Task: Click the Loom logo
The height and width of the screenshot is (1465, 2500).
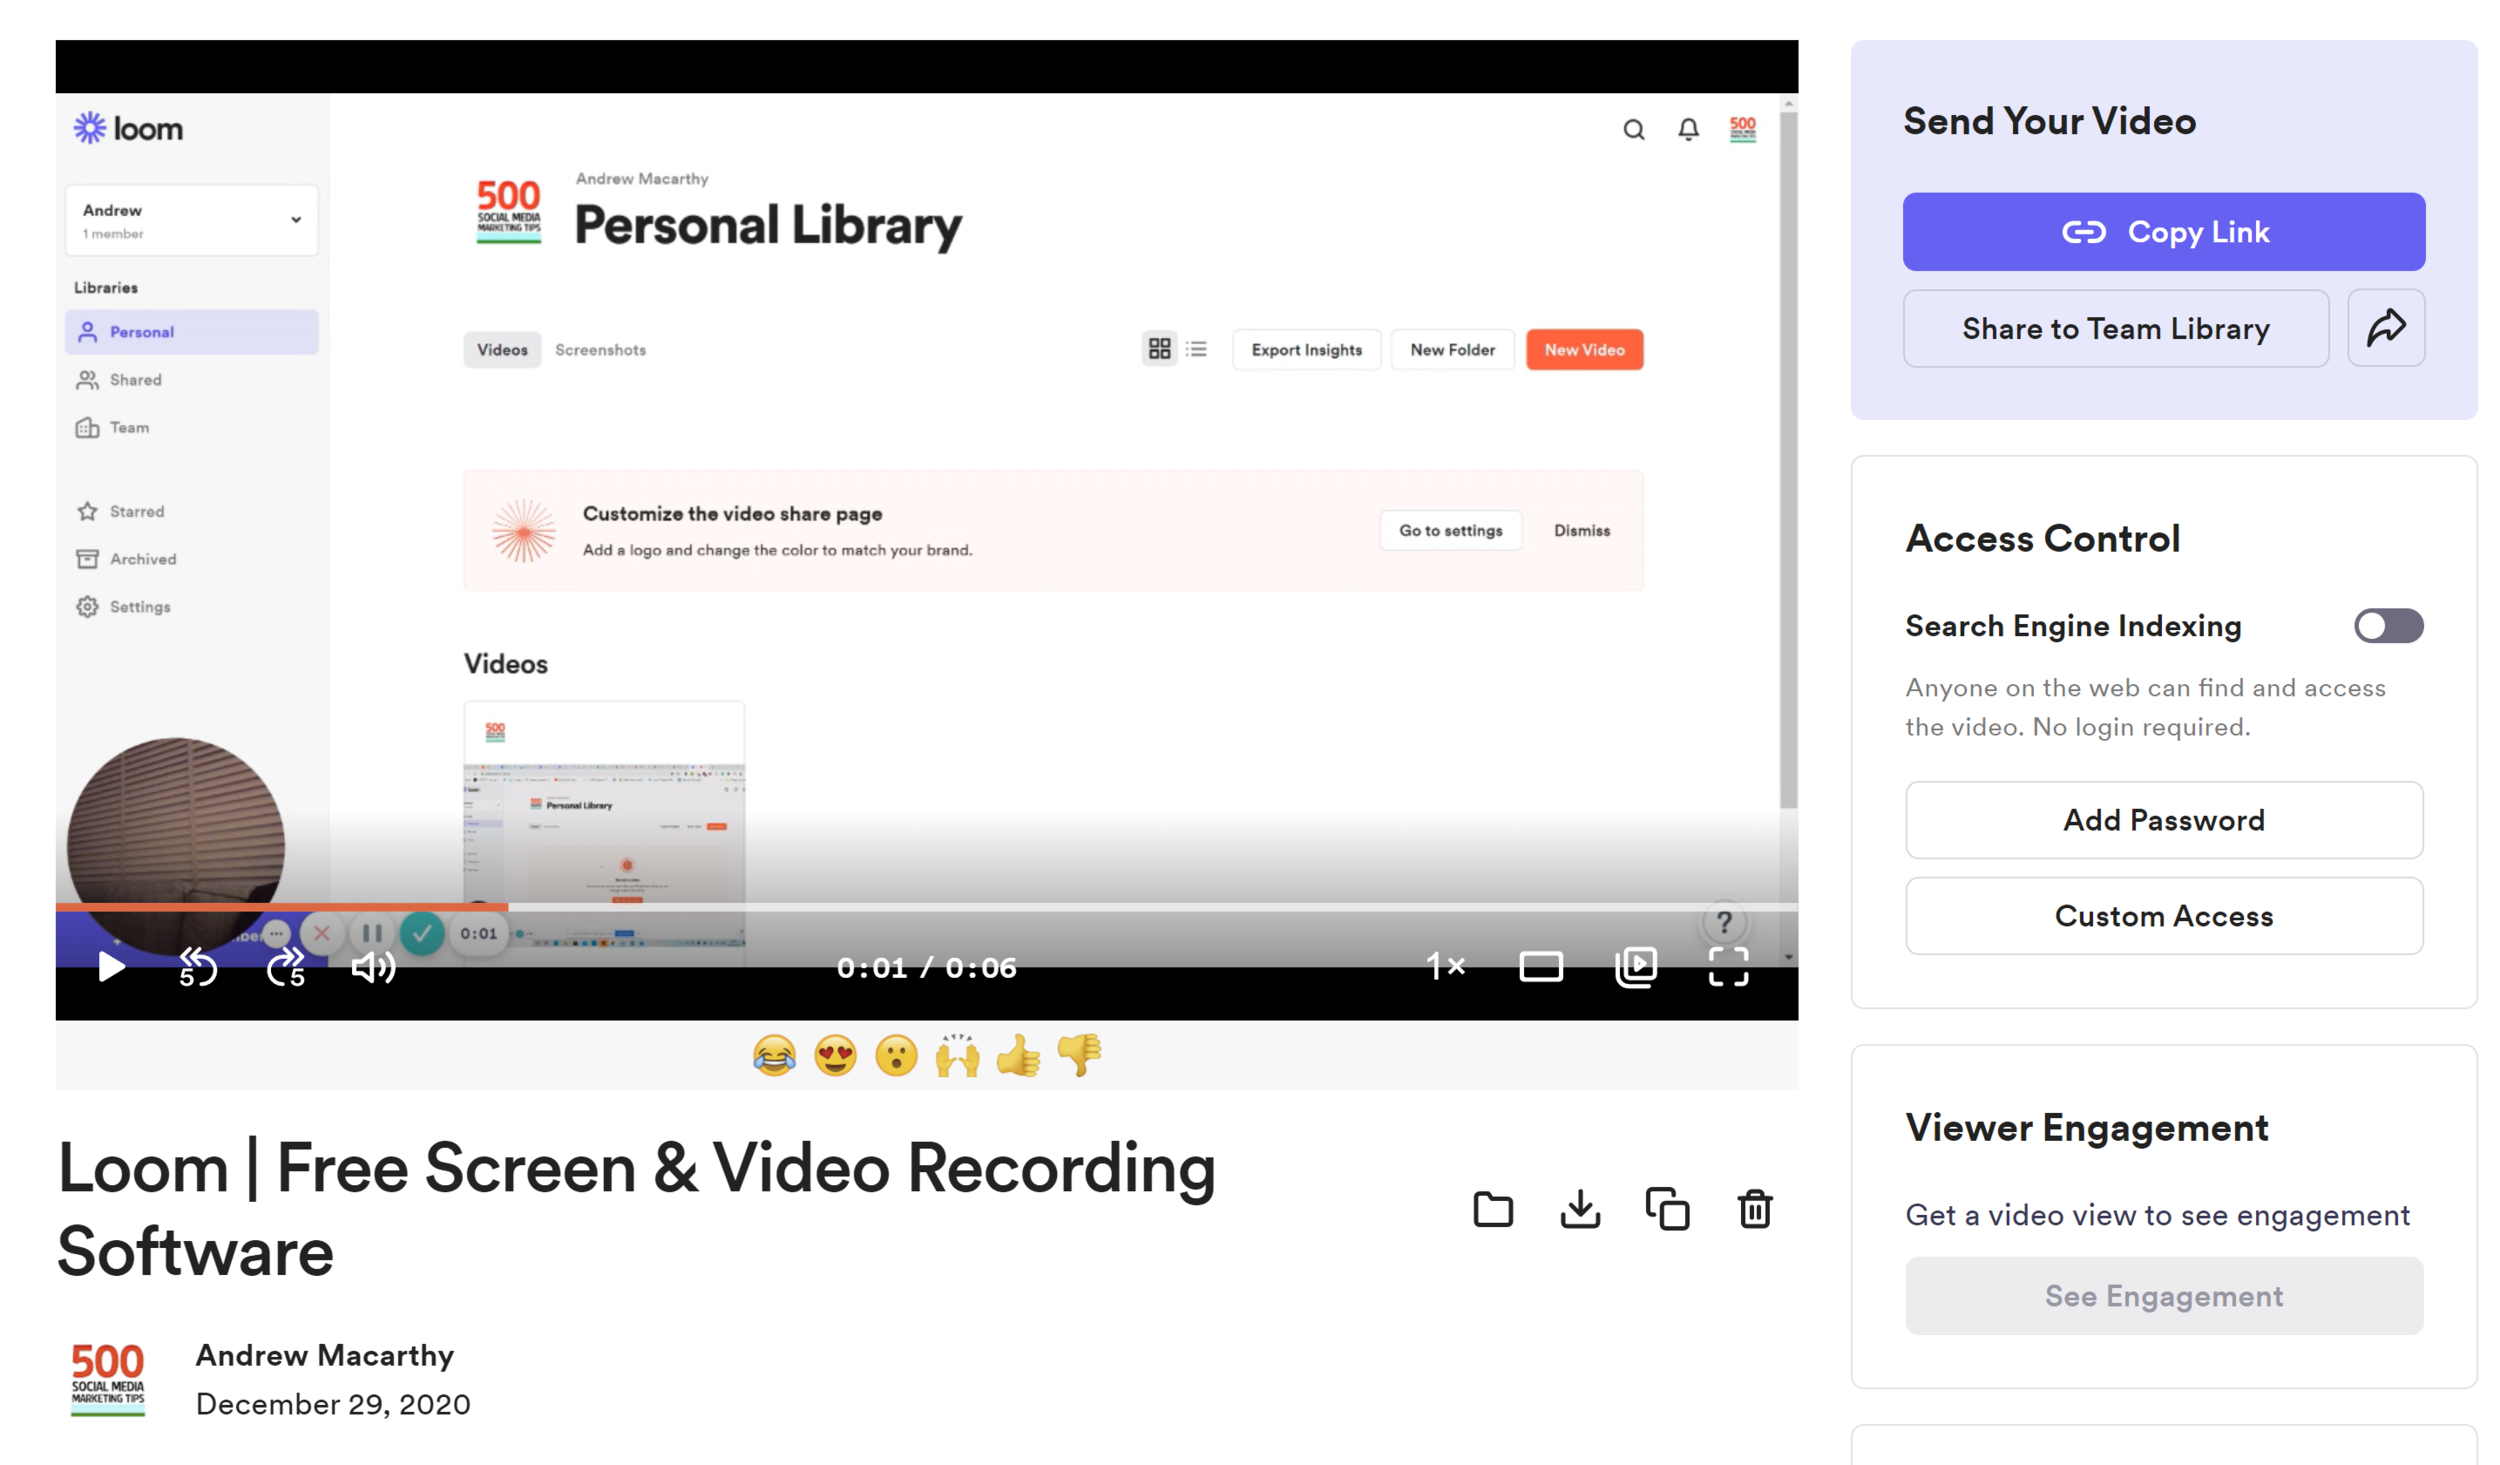Action: 128,129
